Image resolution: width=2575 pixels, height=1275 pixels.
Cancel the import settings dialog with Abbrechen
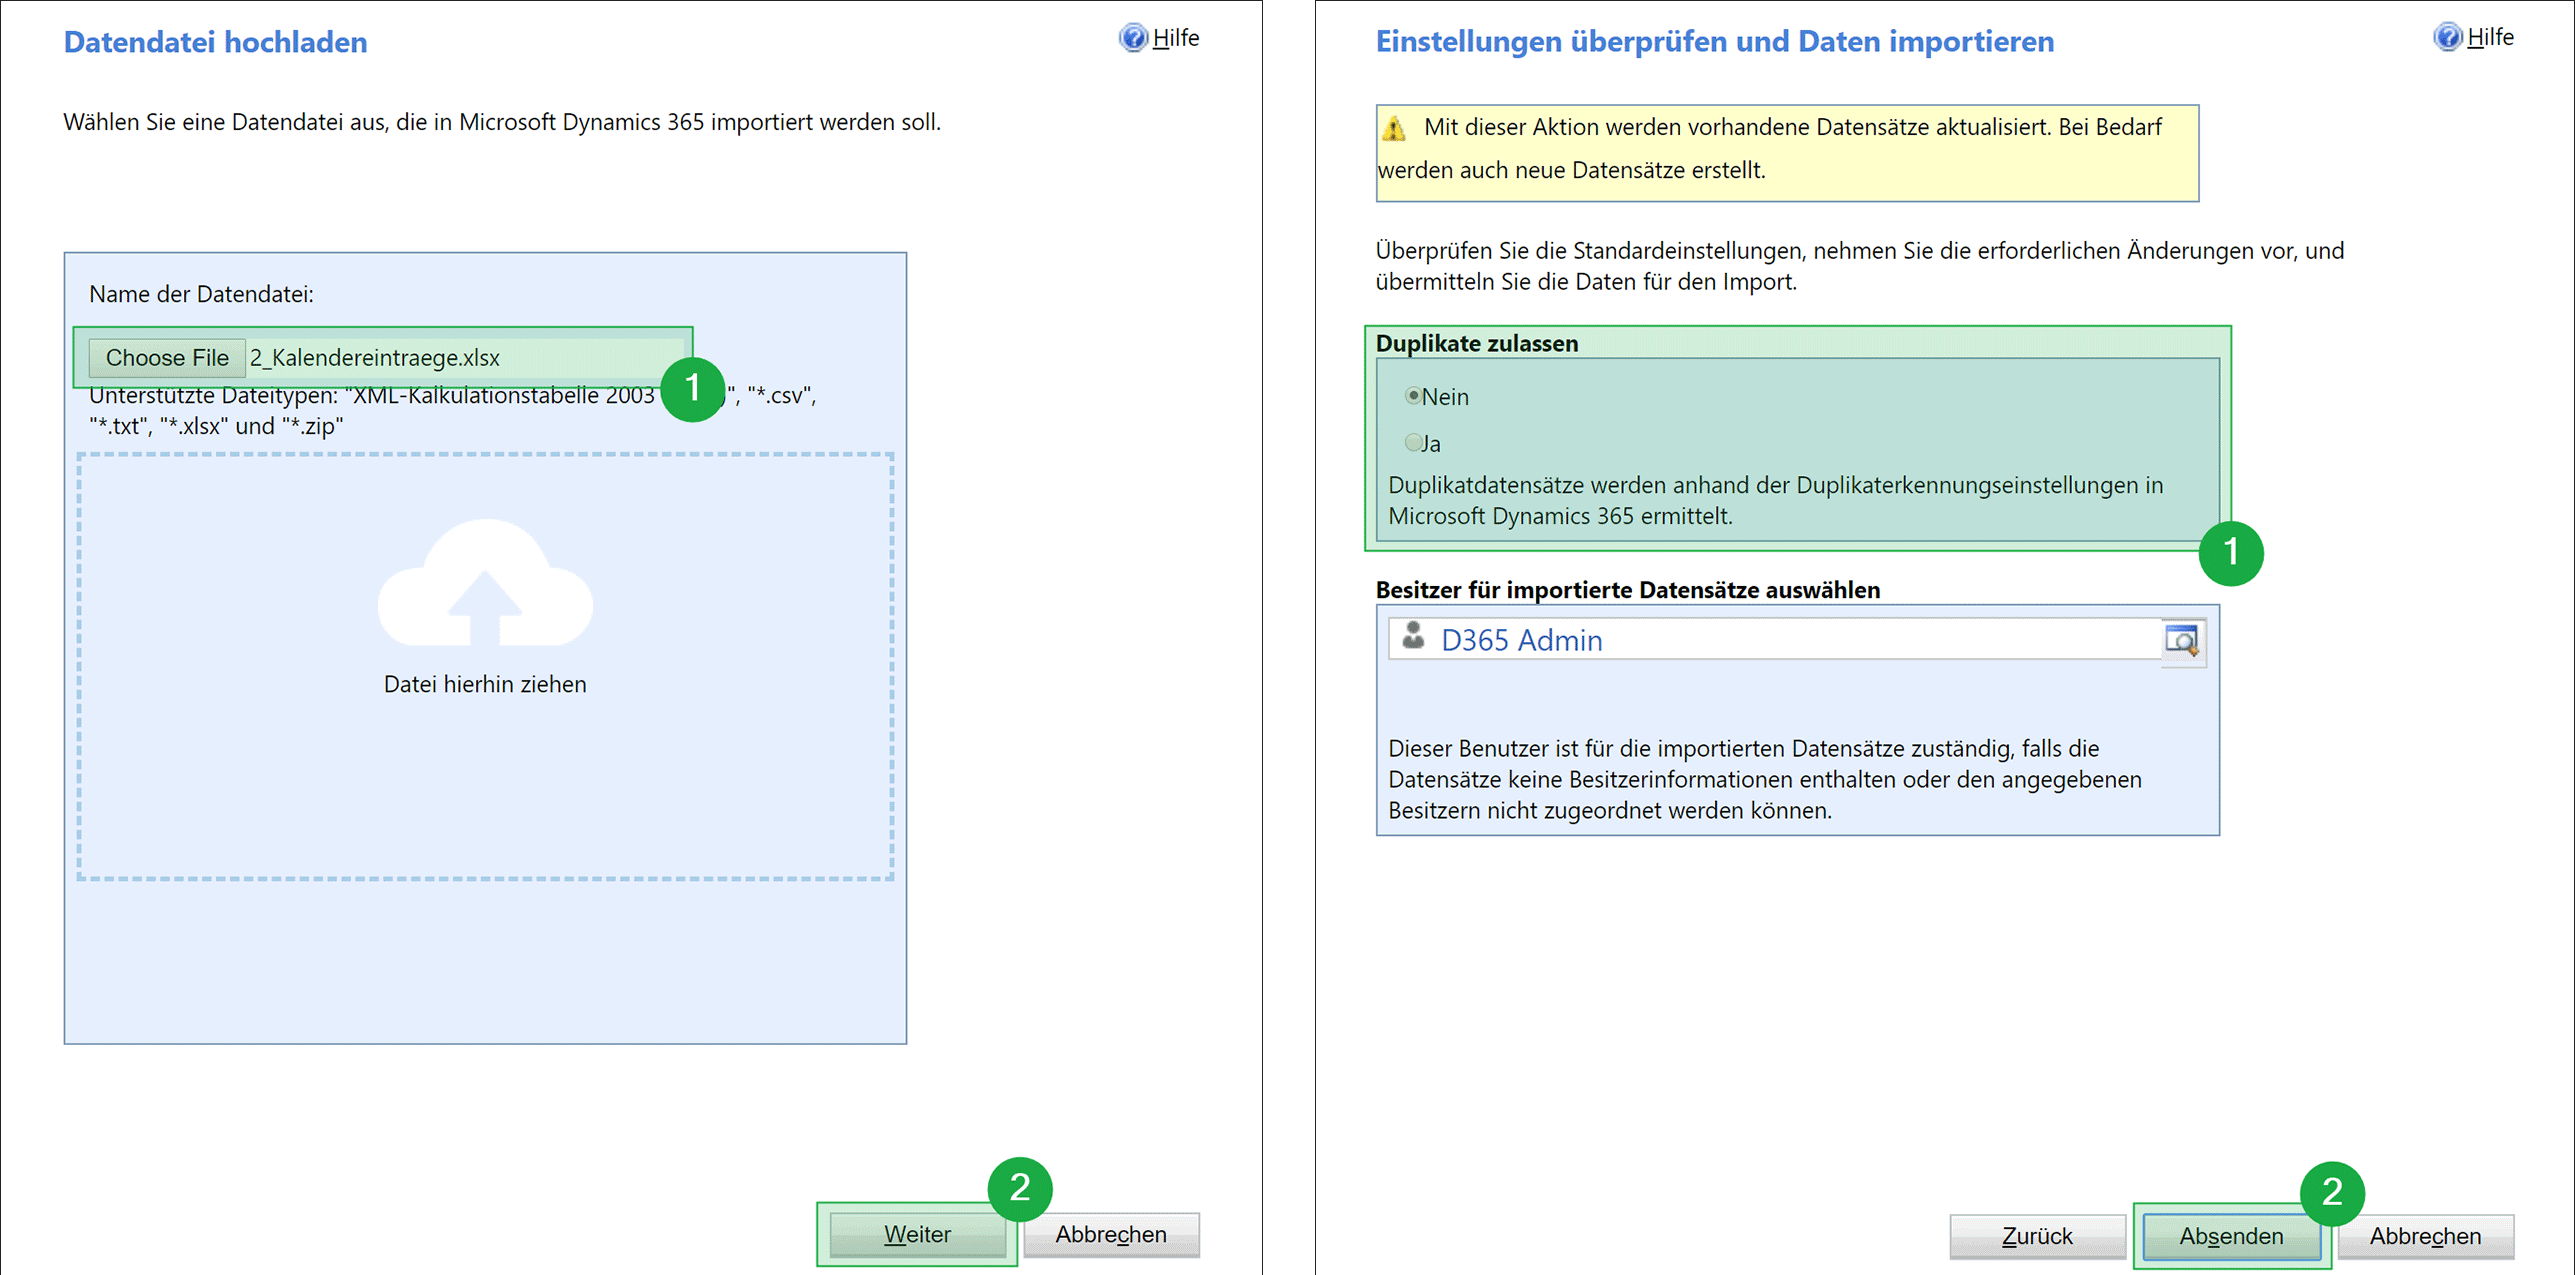pos(2424,1236)
